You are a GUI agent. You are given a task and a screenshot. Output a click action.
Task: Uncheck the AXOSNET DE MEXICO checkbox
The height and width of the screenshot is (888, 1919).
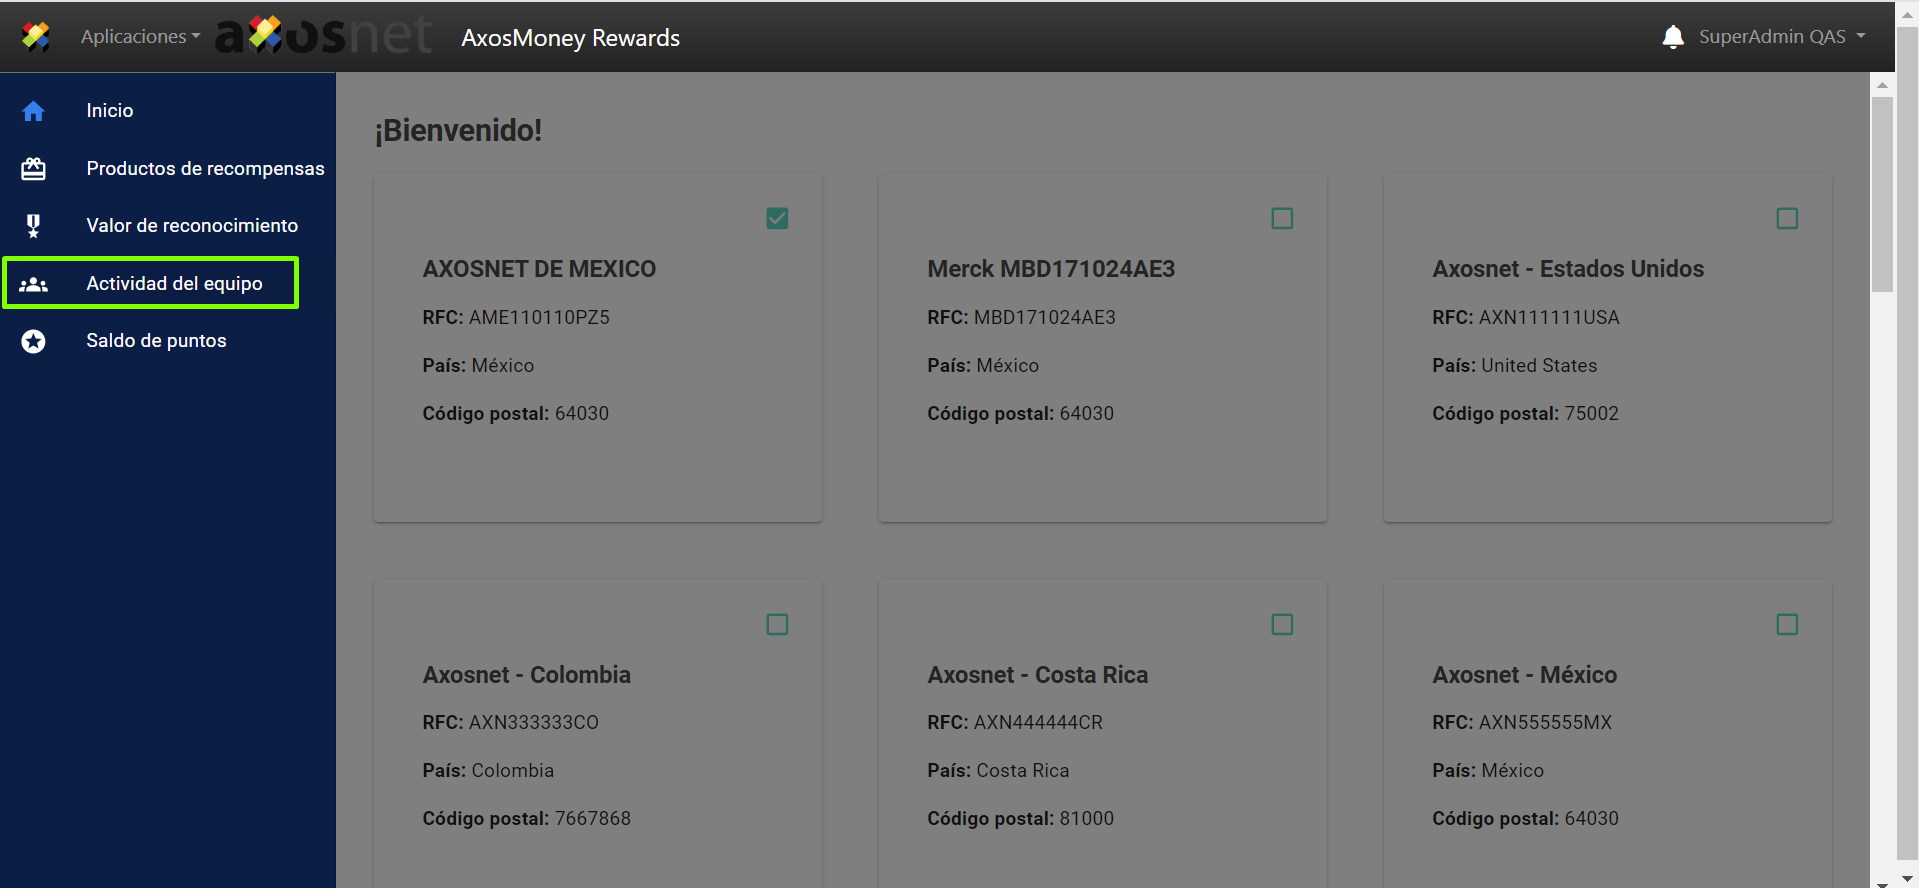click(777, 218)
